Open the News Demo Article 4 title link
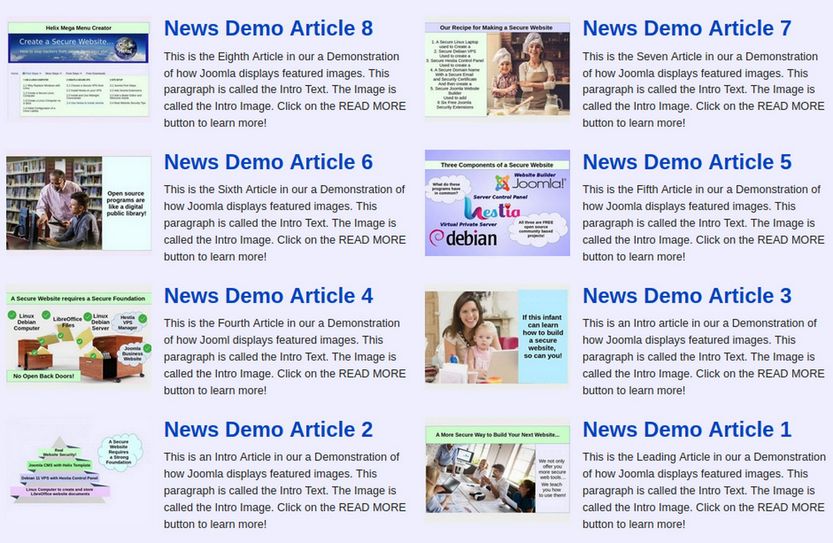 point(268,296)
